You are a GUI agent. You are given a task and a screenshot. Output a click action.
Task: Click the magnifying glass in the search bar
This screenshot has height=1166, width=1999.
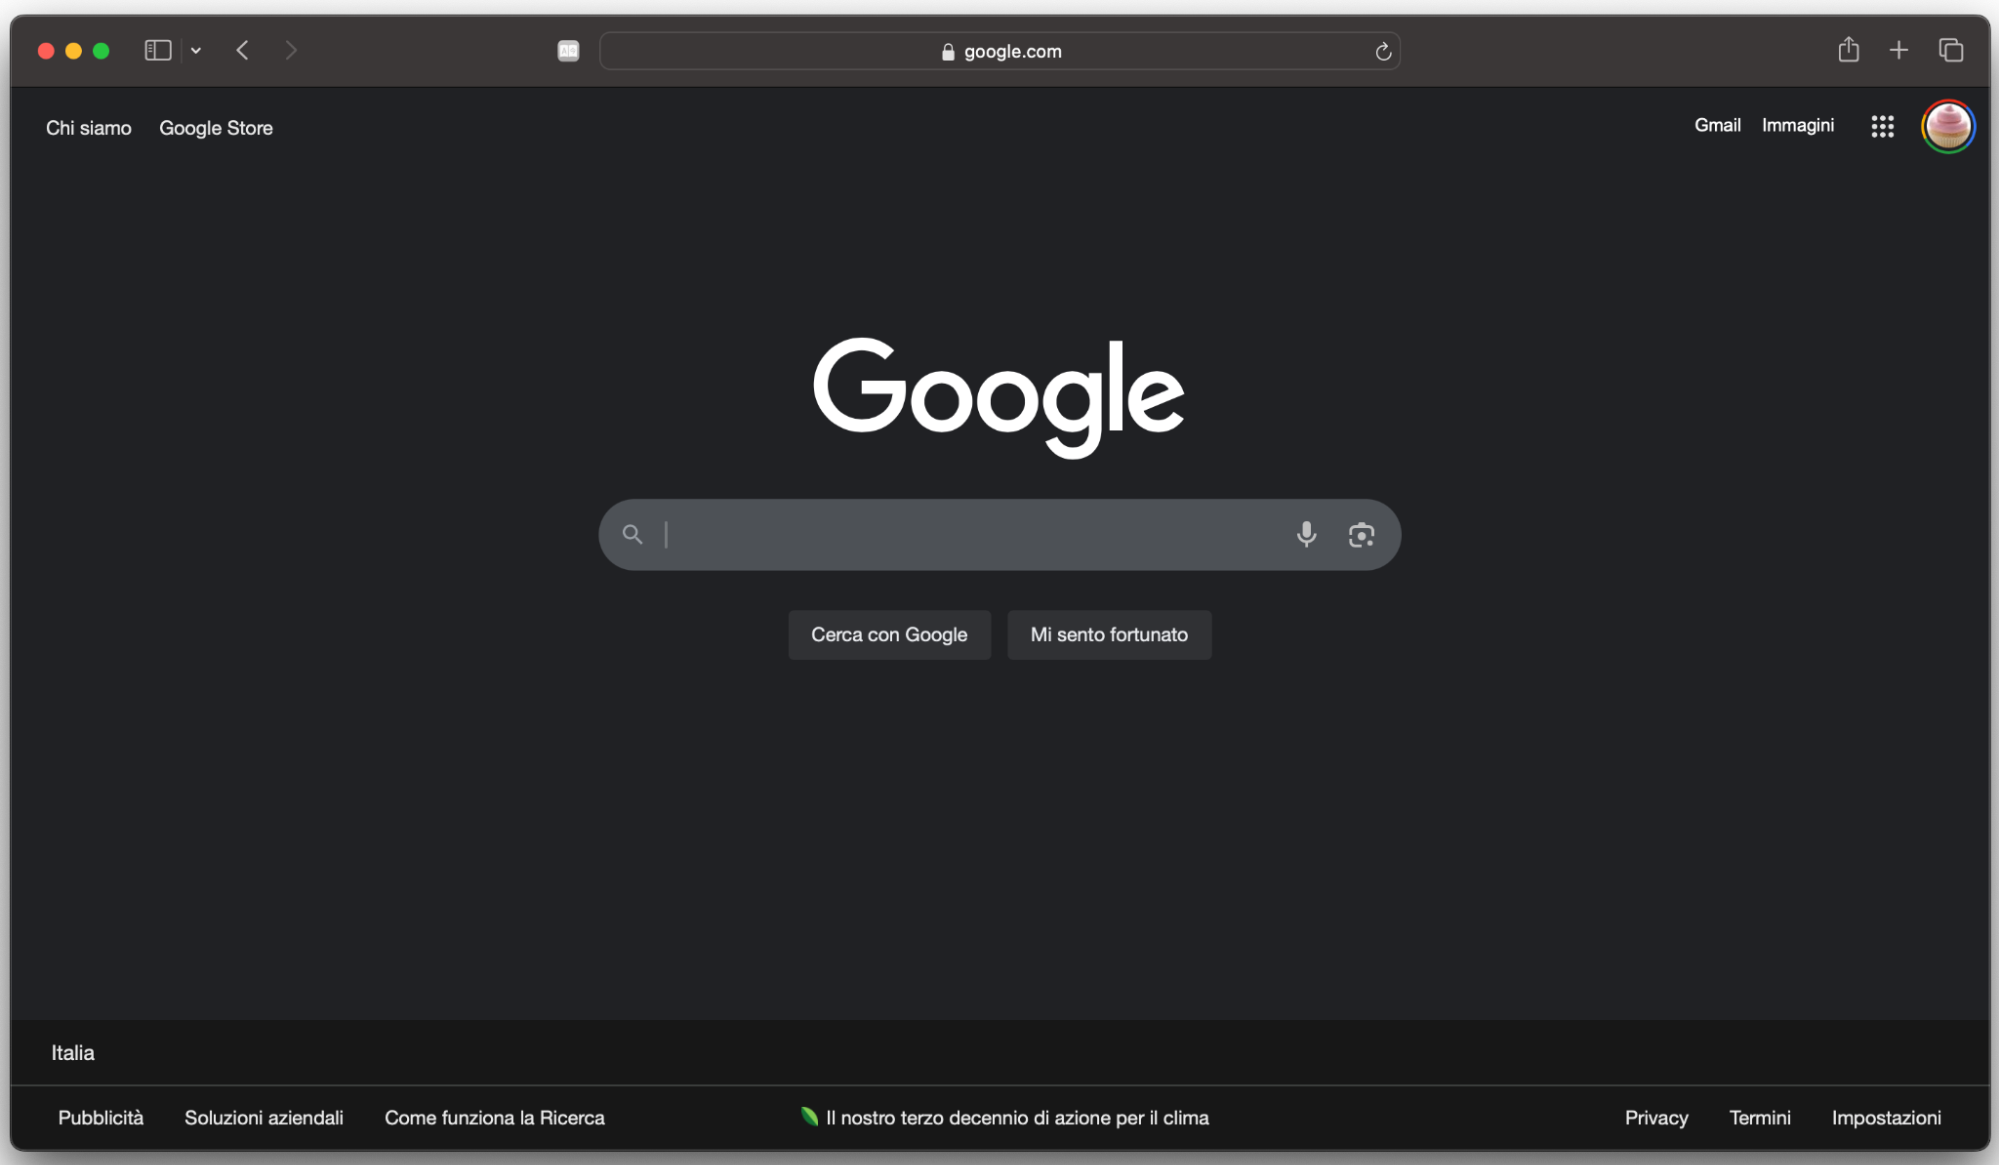click(632, 534)
